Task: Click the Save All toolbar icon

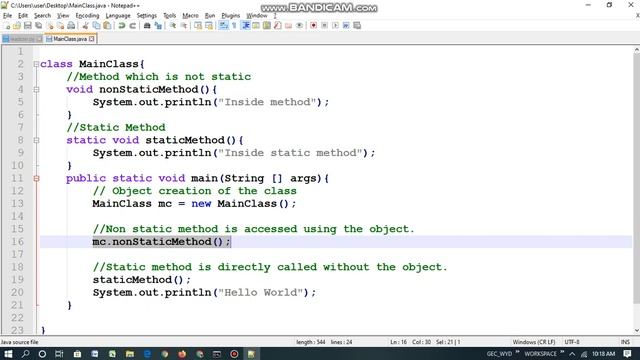Action: (39, 26)
